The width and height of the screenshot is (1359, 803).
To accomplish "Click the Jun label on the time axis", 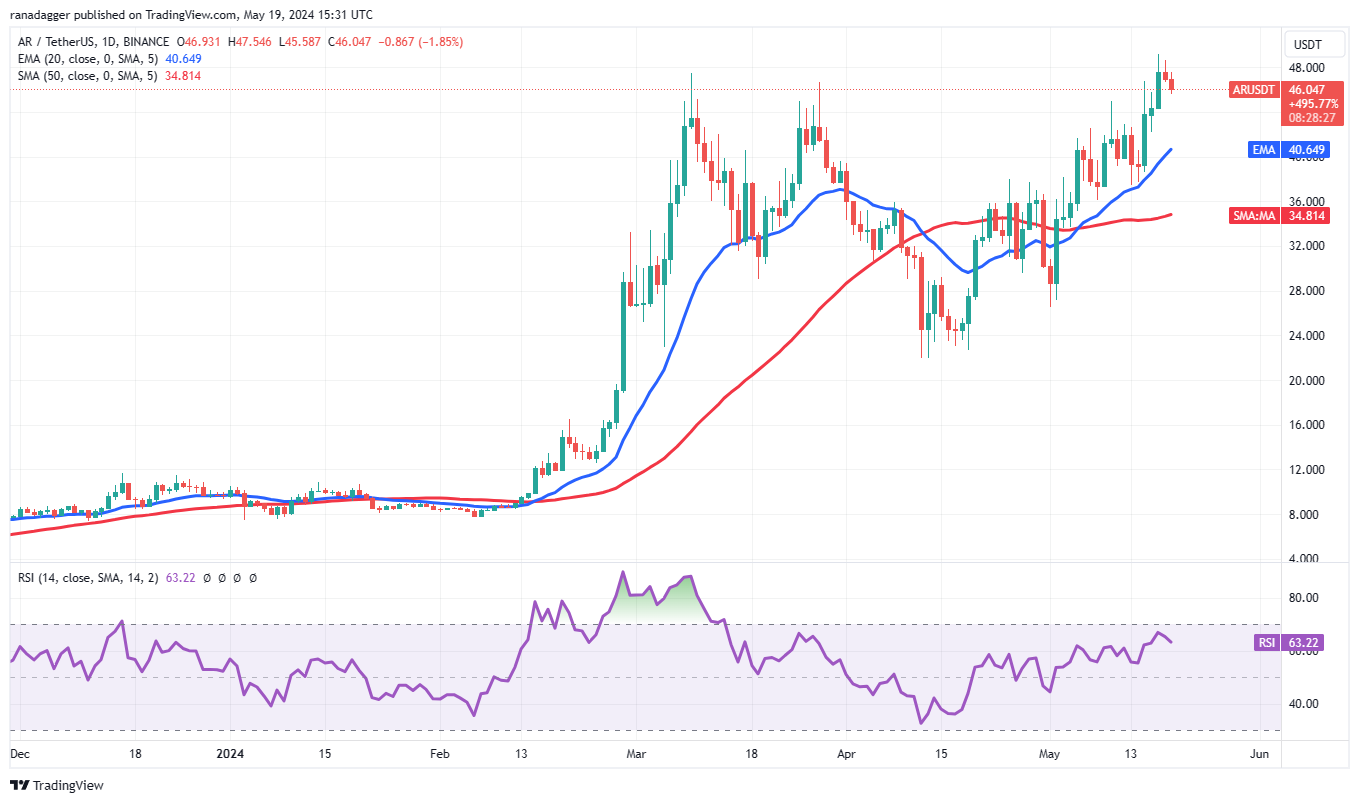I will (x=1260, y=754).
